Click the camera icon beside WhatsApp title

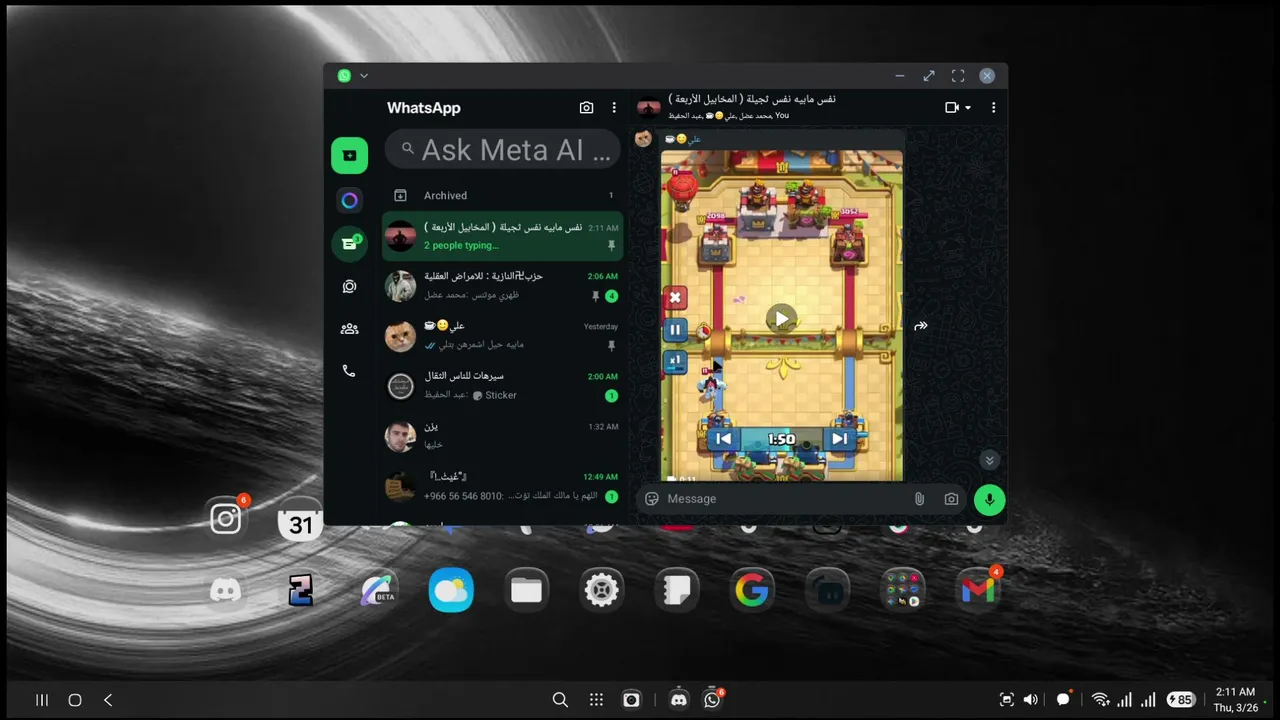coord(586,108)
